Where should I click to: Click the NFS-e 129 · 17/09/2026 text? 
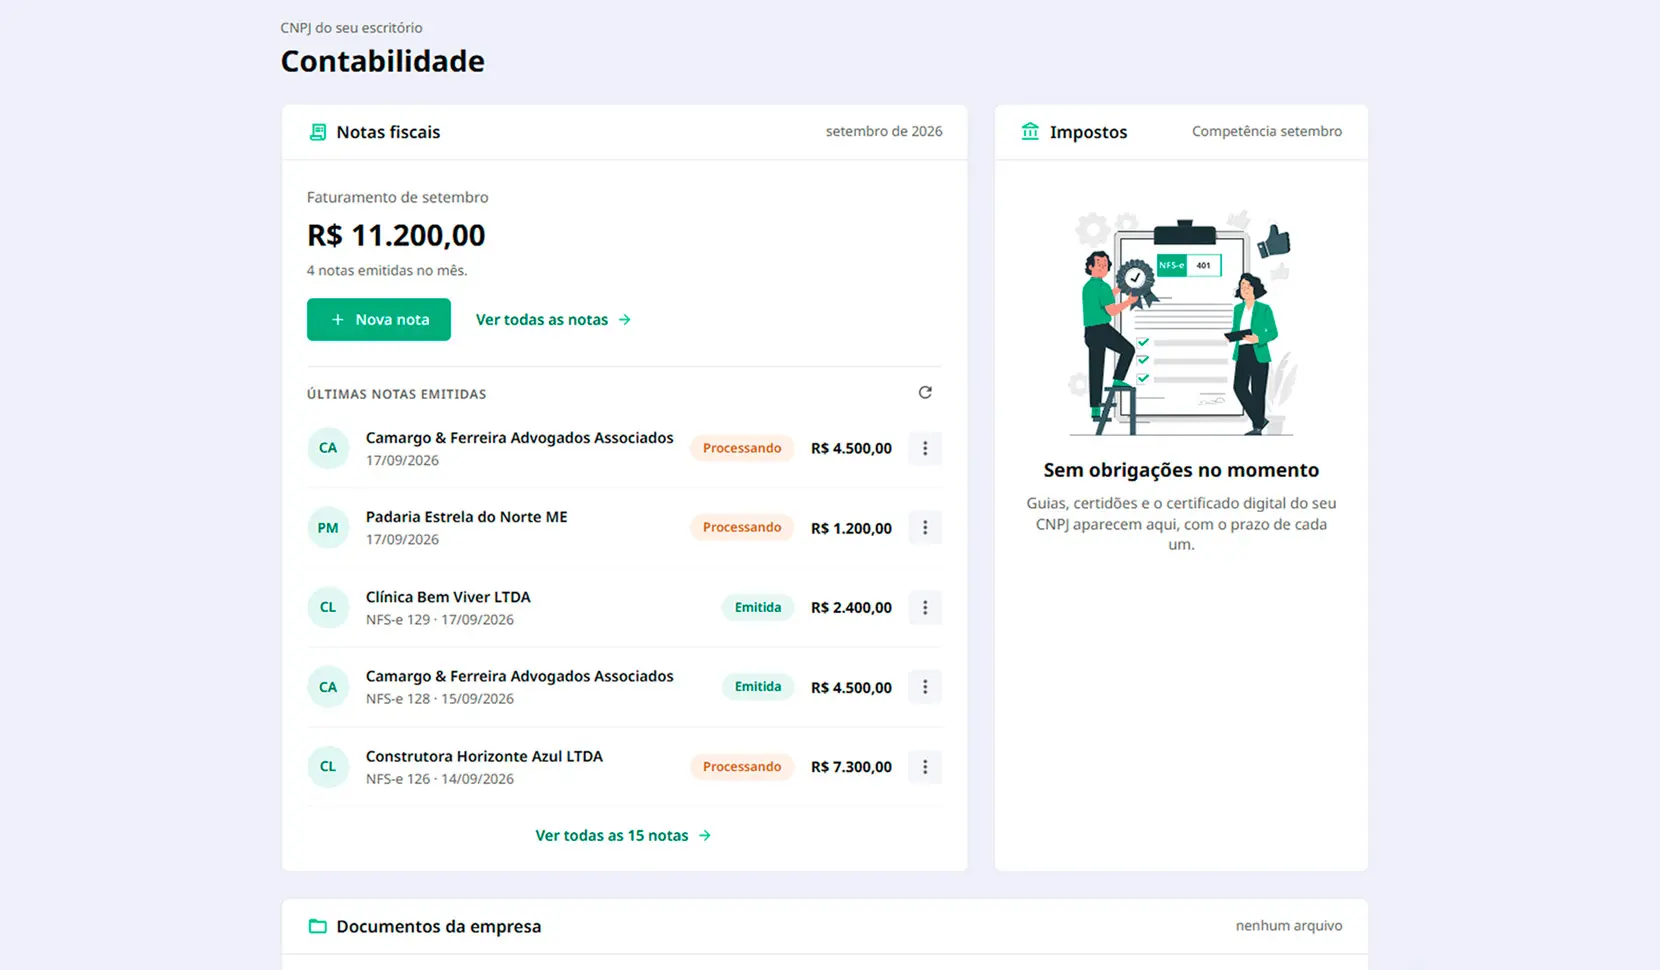point(440,620)
